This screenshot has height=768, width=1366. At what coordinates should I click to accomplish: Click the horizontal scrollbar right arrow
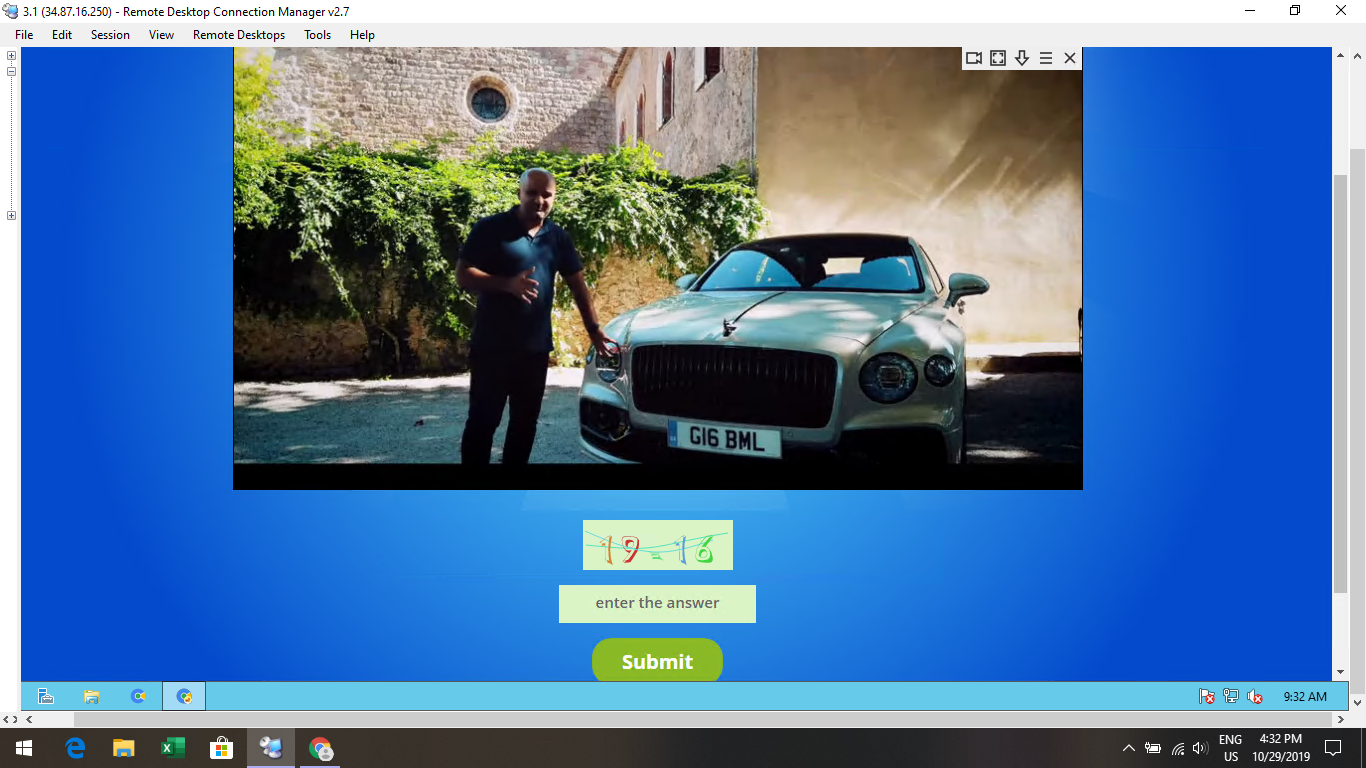pos(1340,719)
